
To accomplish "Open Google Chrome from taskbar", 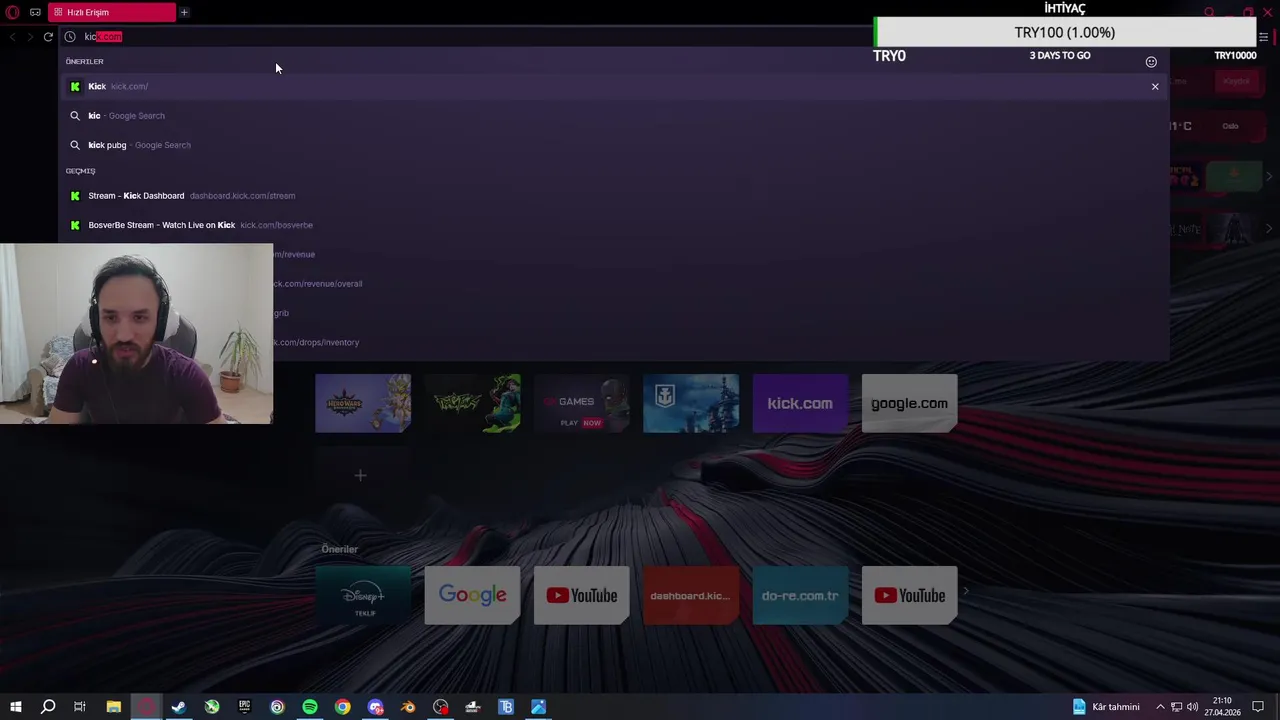I will coord(343,707).
